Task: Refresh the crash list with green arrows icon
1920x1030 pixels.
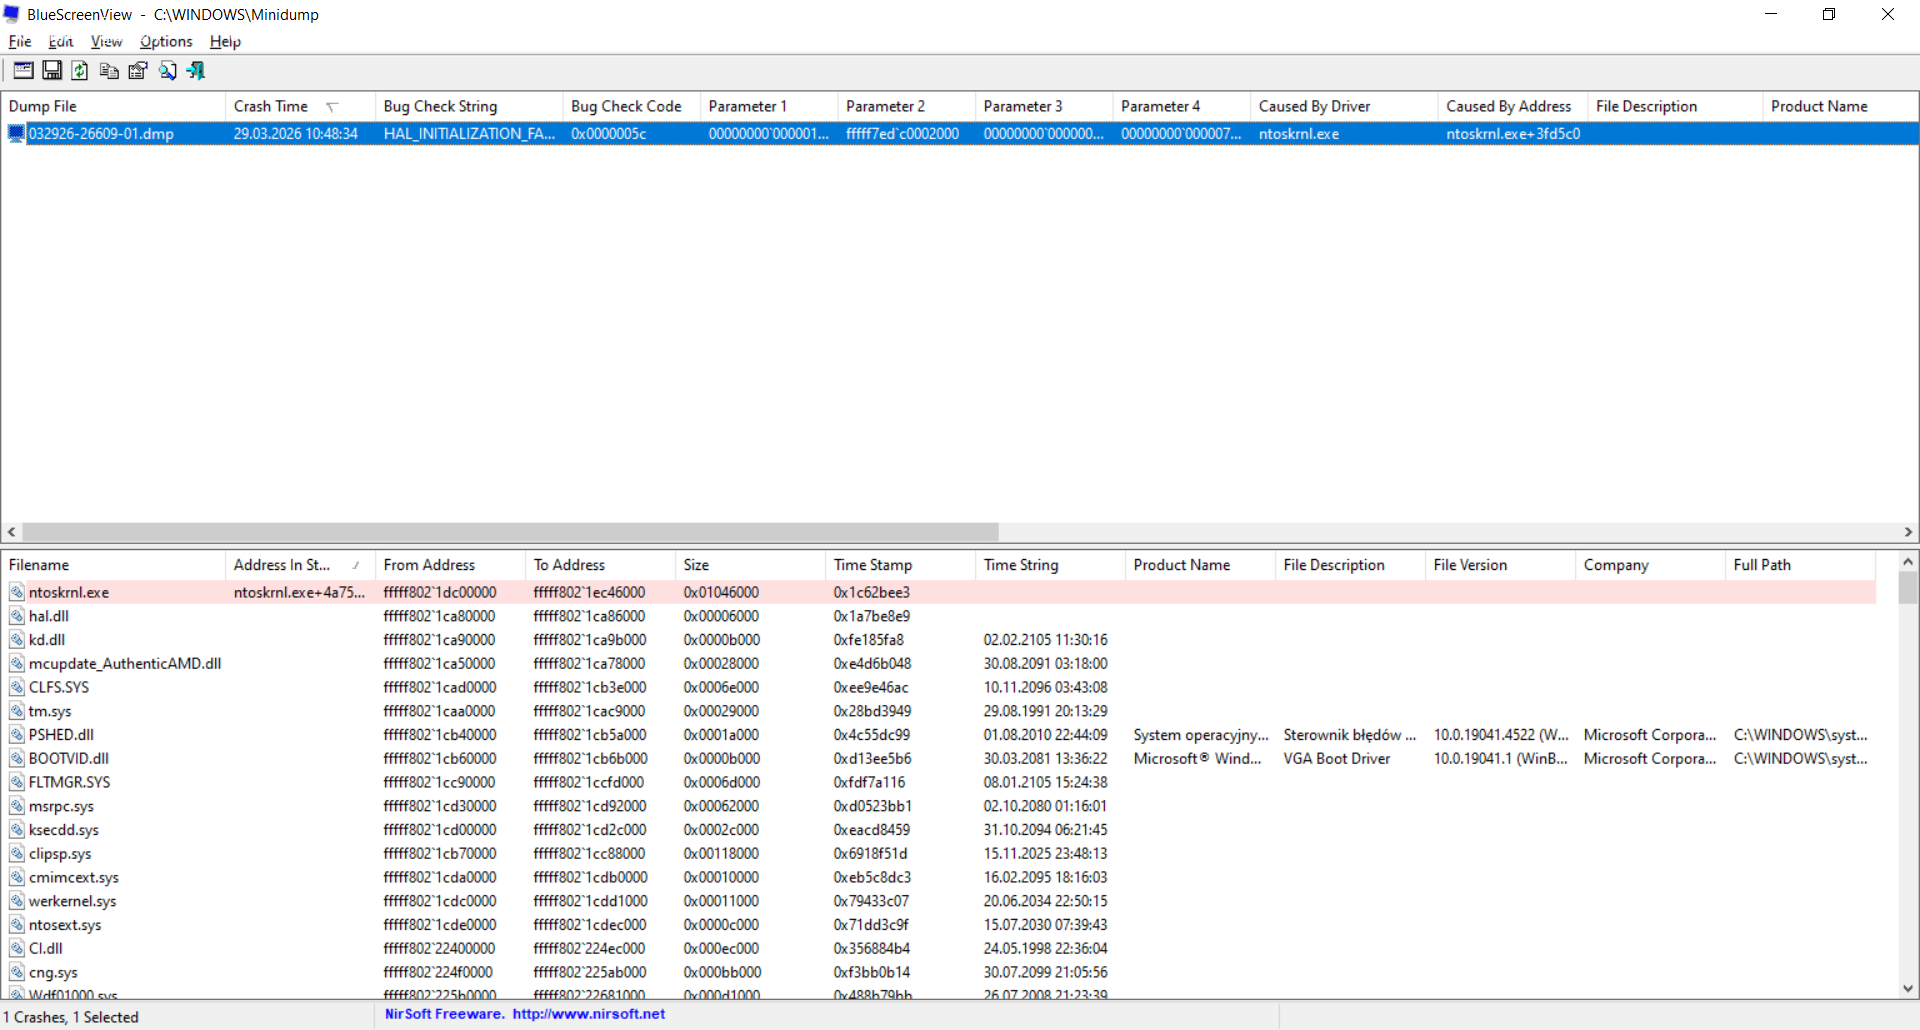Action: point(80,70)
